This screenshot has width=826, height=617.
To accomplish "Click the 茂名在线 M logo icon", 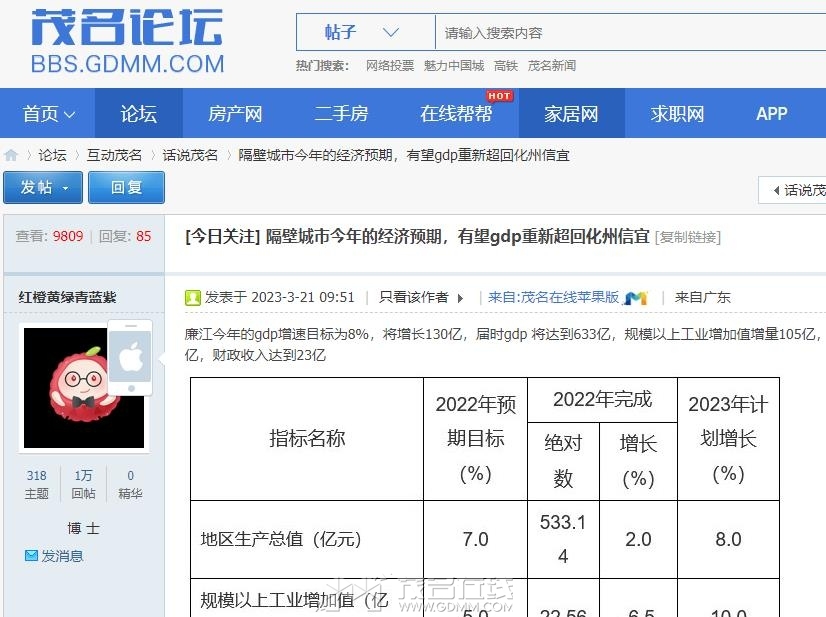I will point(635,298).
